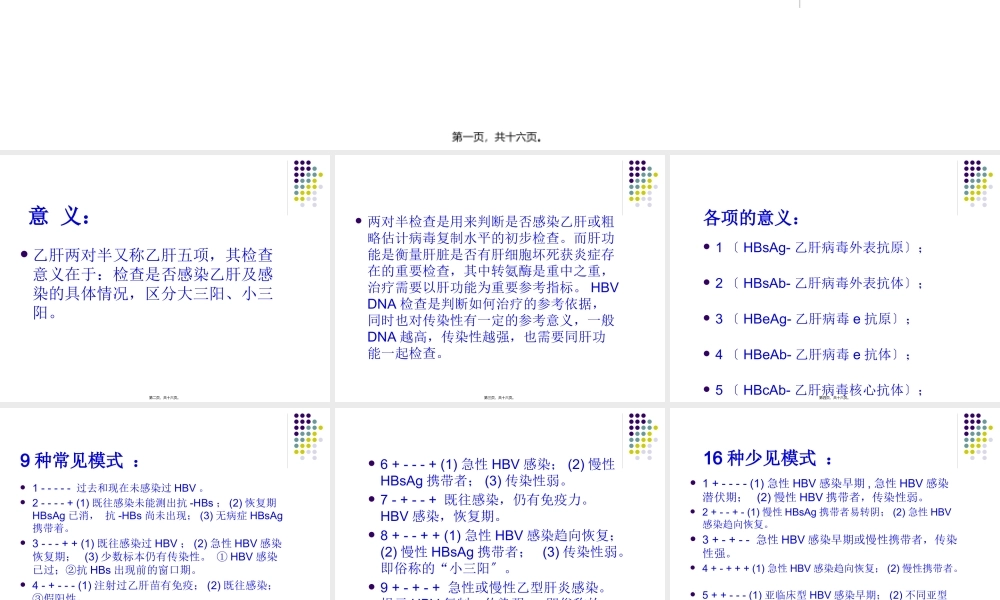Click the bullet marker before entry 1 - - - - -
Image resolution: width=1000 pixels, height=600 pixels.
click(21, 488)
